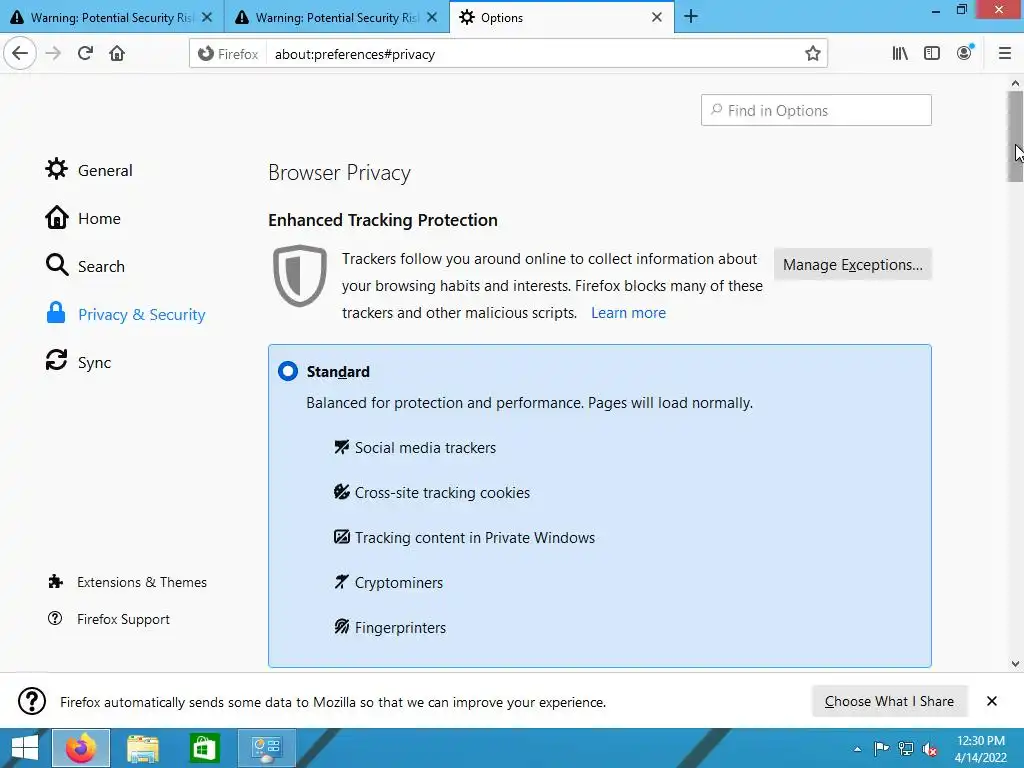This screenshot has height=768, width=1024.
Task: Click the Cryptominers icon
Action: [x=342, y=582]
